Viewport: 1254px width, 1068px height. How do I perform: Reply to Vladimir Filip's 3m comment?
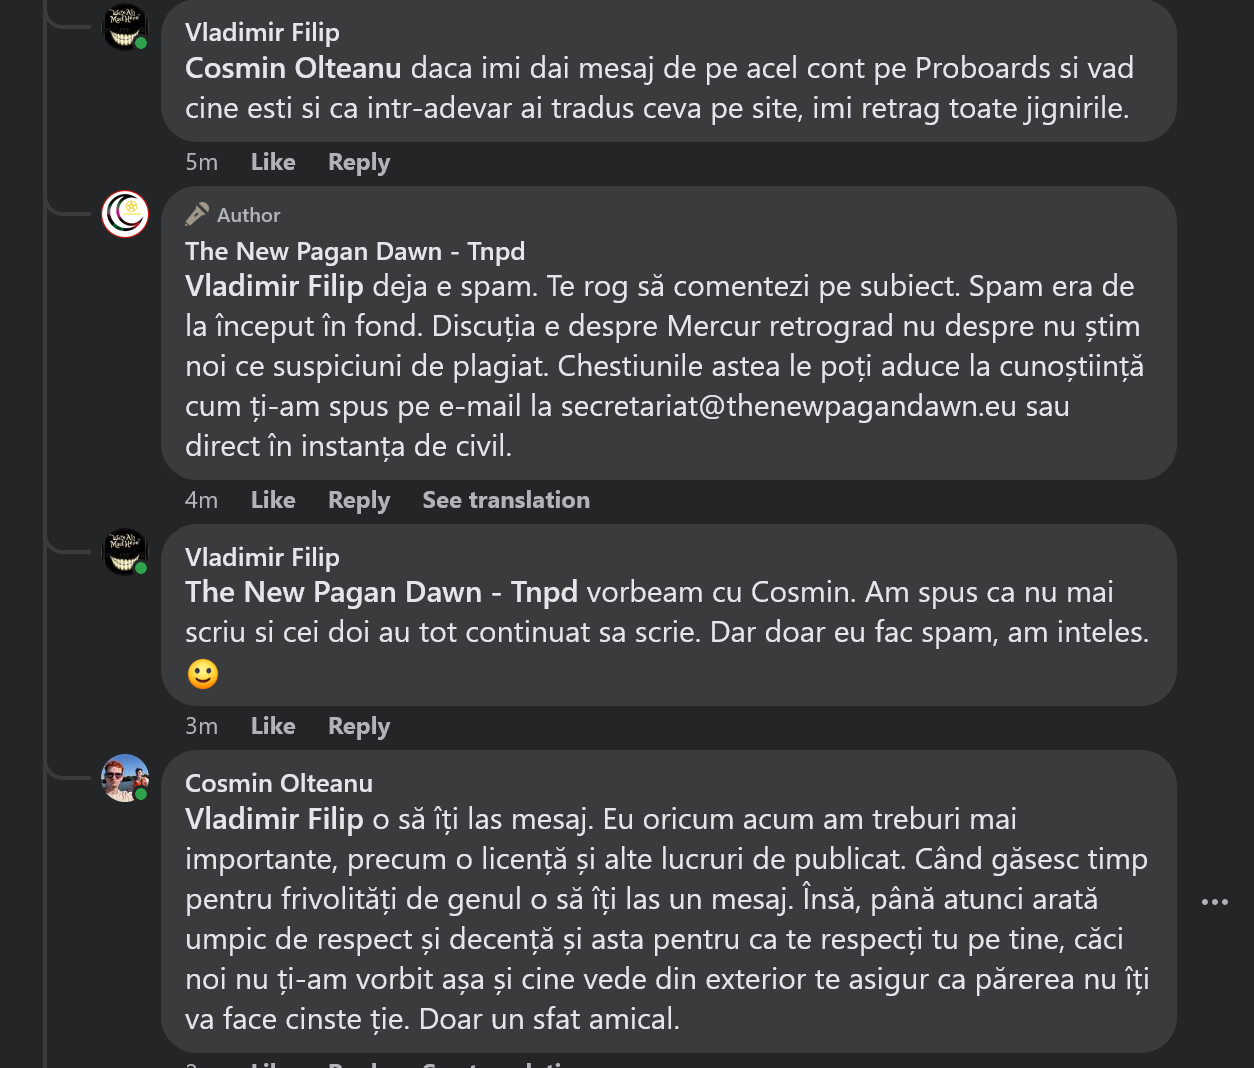coord(358,726)
